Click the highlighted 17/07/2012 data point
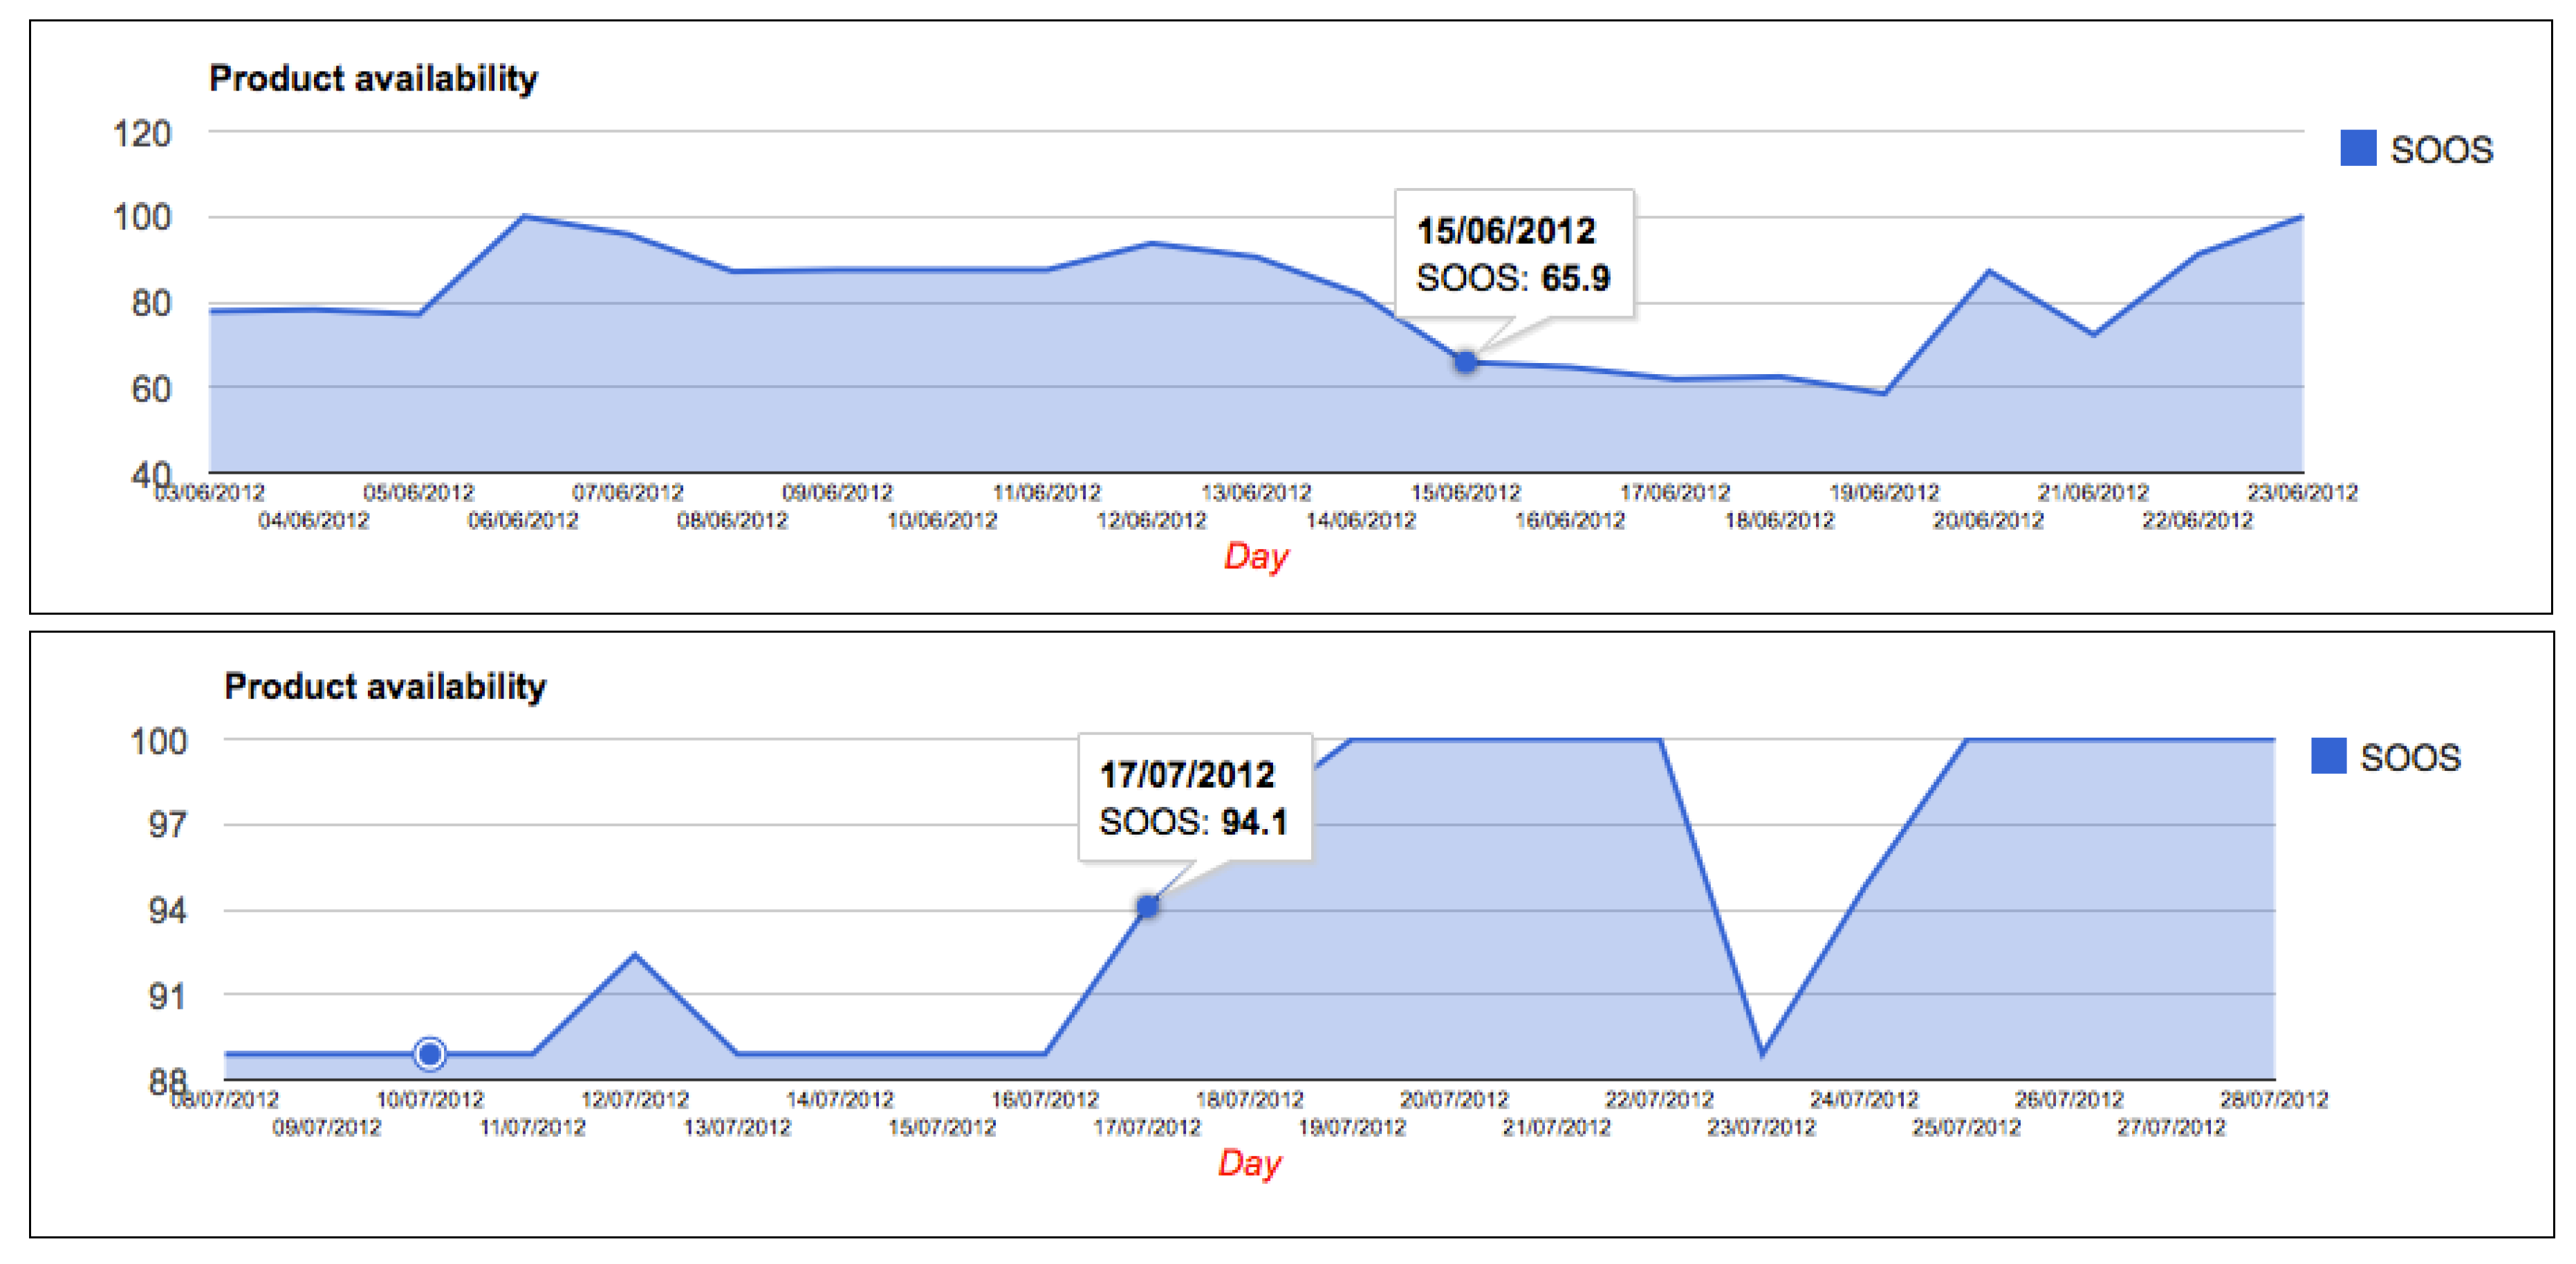 tap(1148, 906)
